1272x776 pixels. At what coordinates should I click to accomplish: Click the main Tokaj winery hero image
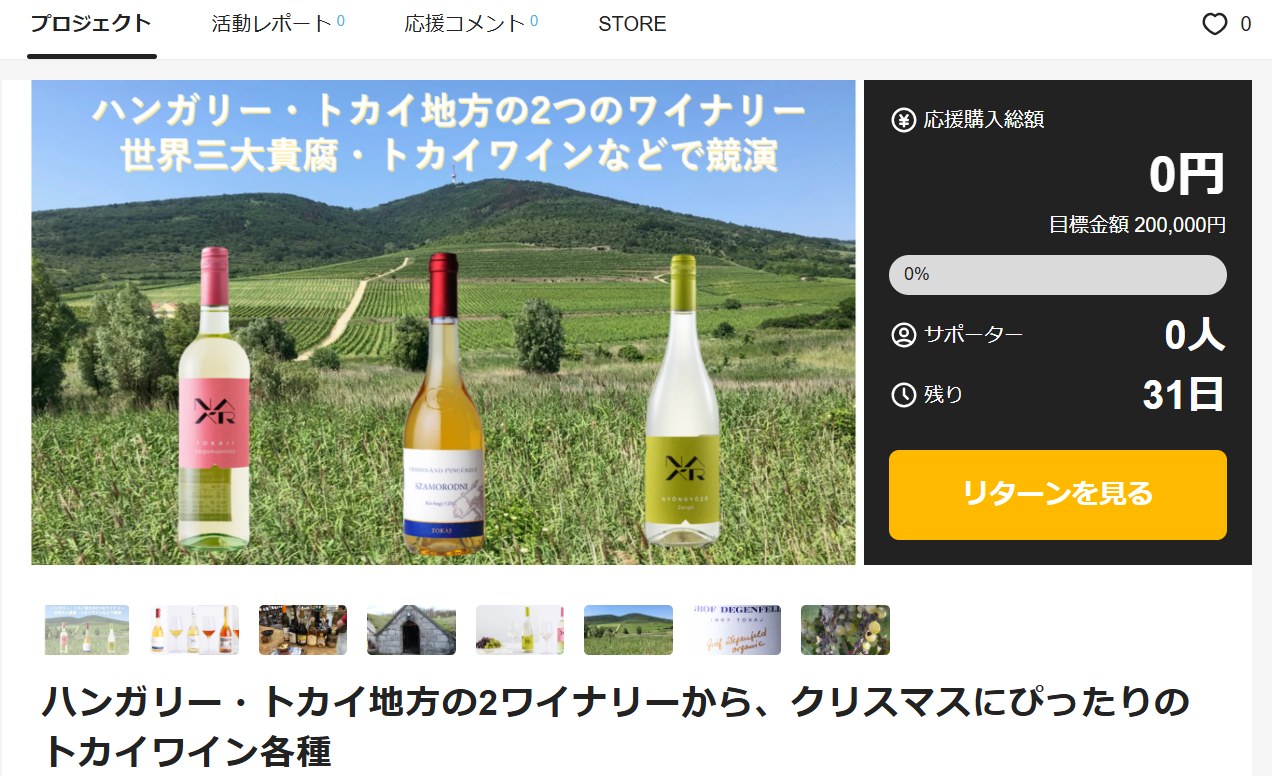coord(443,322)
